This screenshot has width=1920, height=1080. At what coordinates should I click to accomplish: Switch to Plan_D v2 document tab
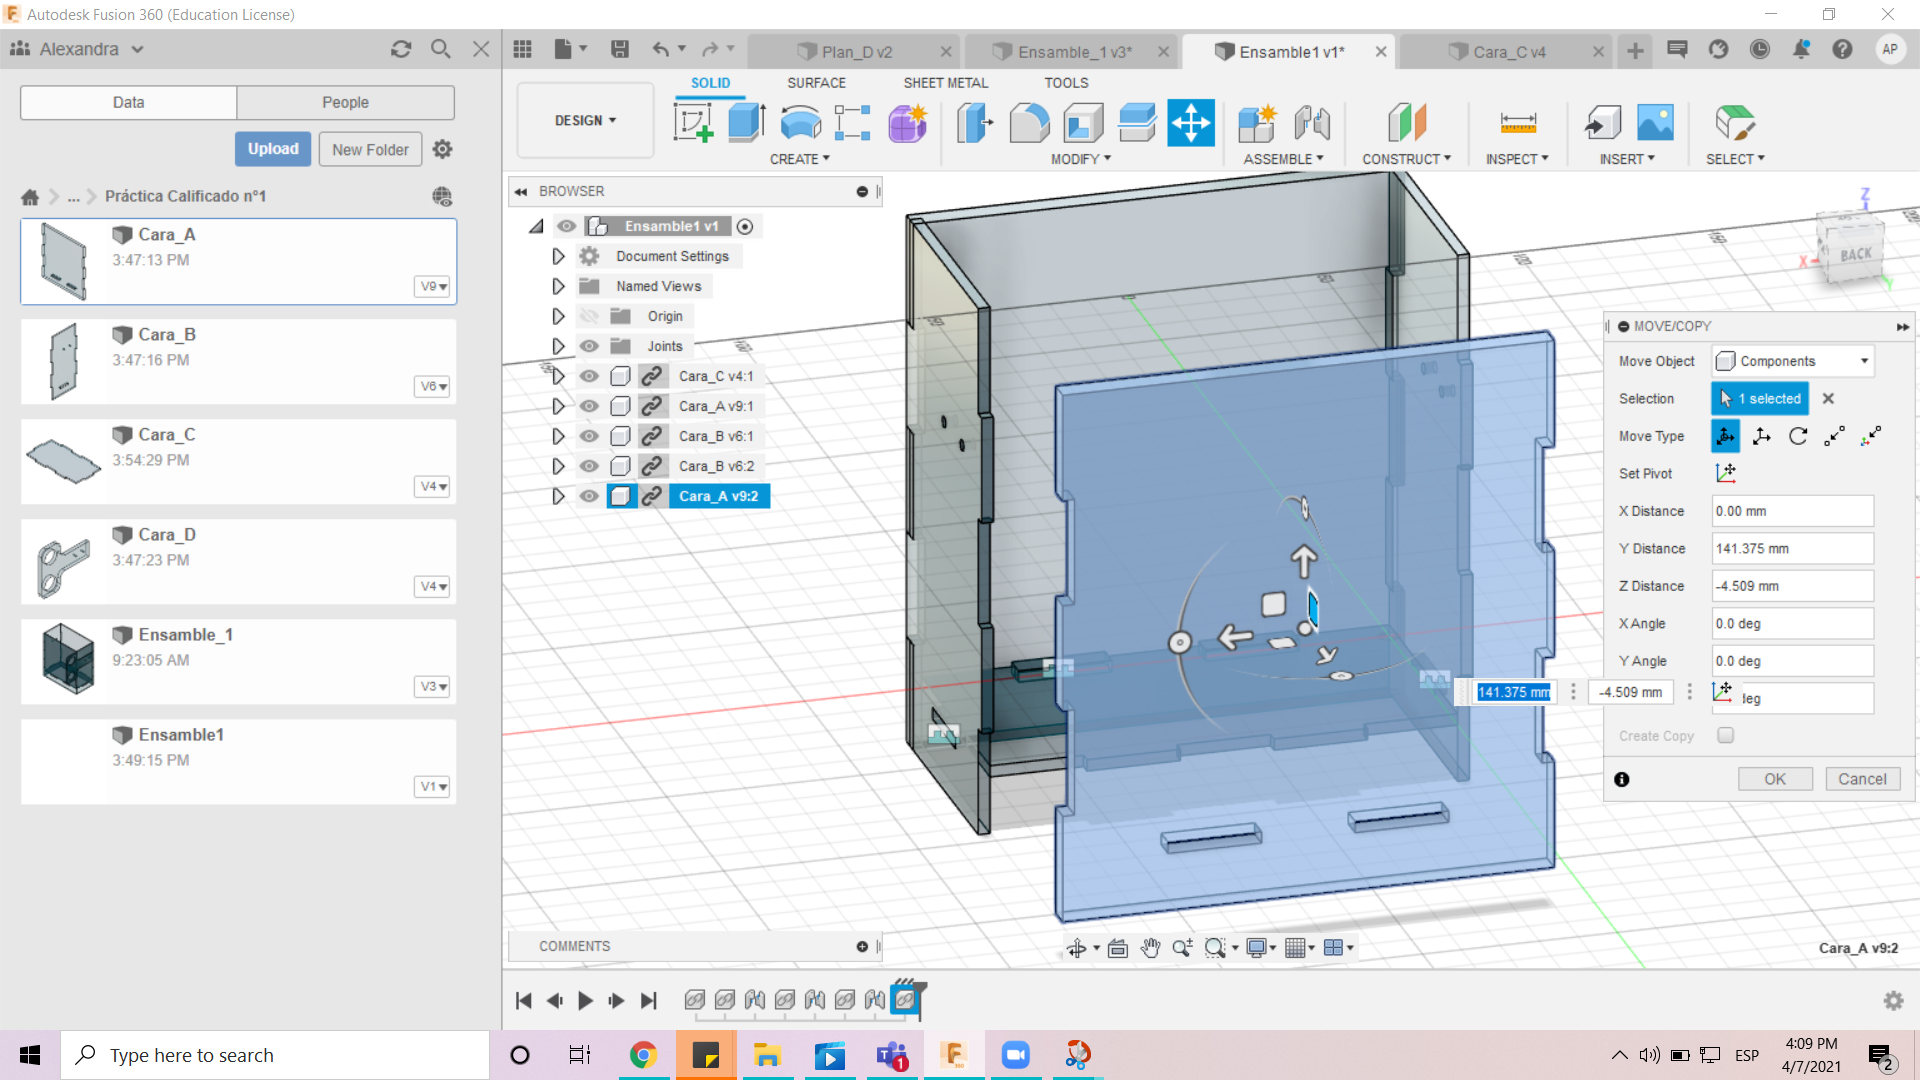[x=855, y=52]
